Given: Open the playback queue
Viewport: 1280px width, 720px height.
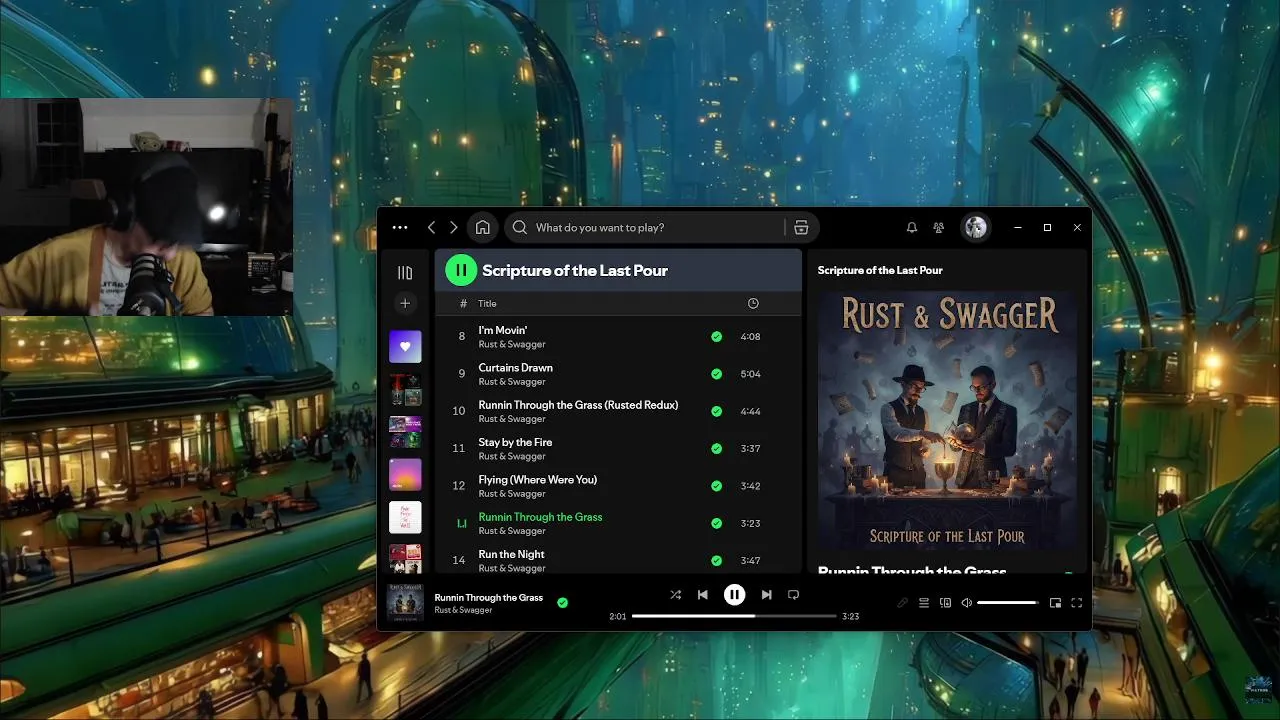Looking at the screenshot, I should coord(924,603).
